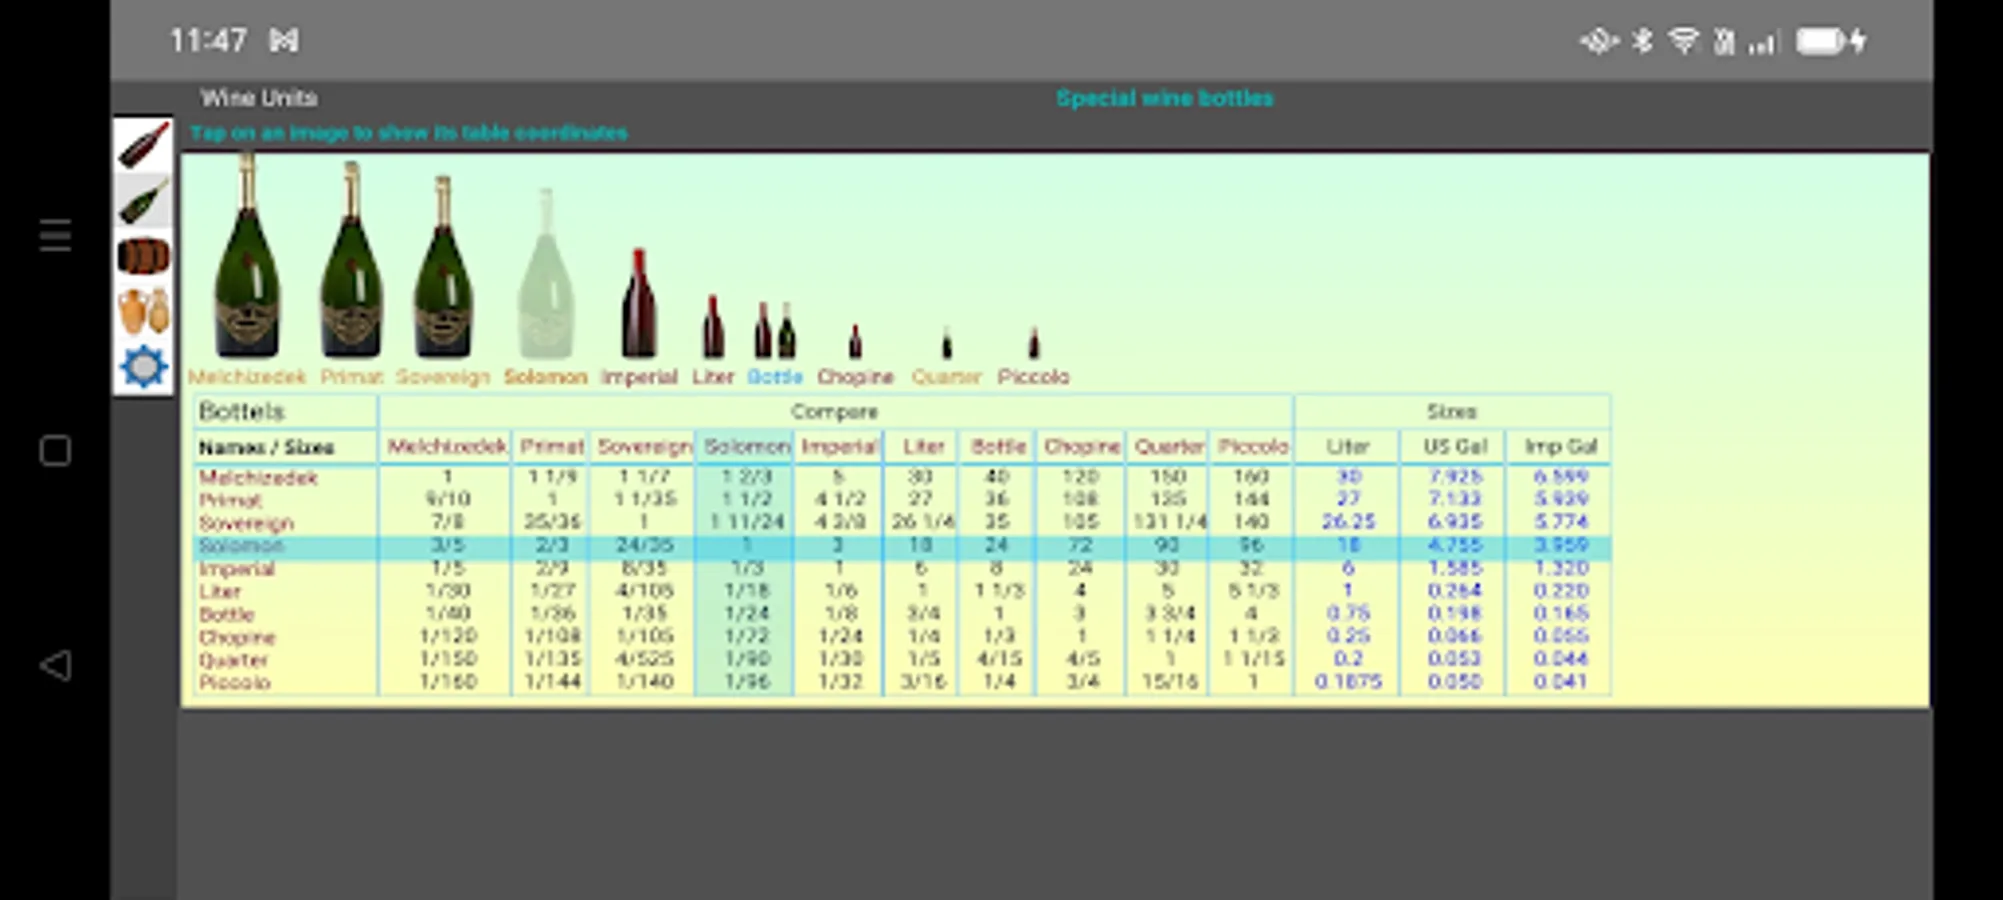The height and width of the screenshot is (900, 2003).
Task: Click the highlighted Solomon column header
Action: pos(746,447)
